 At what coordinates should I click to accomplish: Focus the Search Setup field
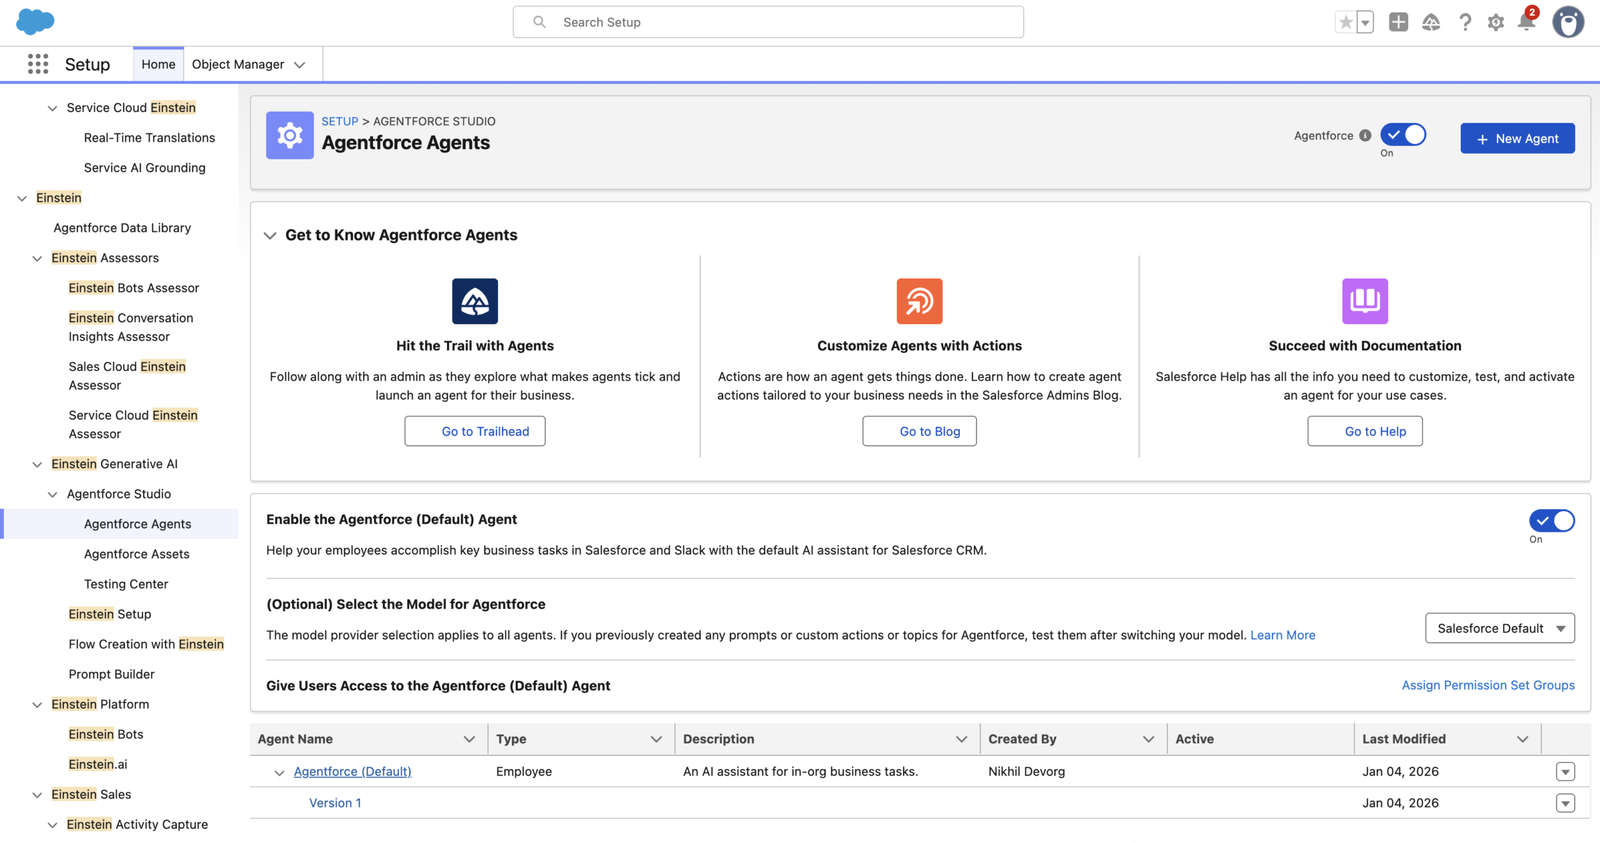point(768,22)
